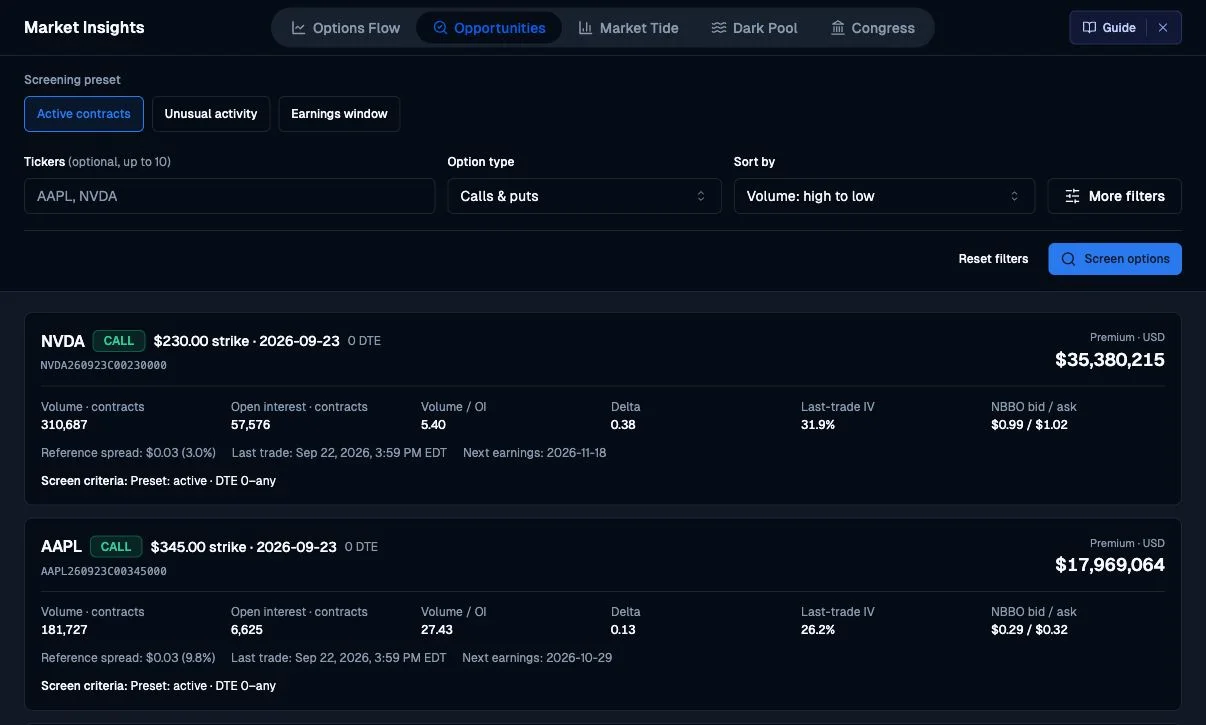Viewport: 1206px width, 725px height.
Task: Select AAPL ticker heading
Action: [61, 546]
